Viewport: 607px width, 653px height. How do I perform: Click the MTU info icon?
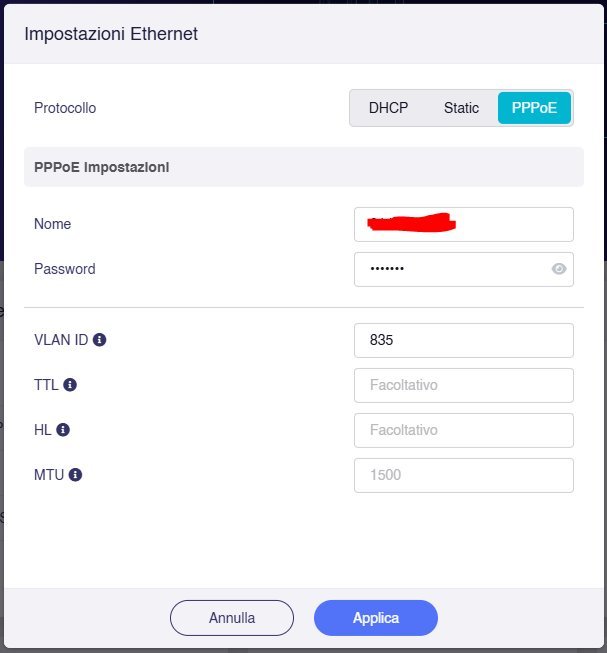(75, 475)
